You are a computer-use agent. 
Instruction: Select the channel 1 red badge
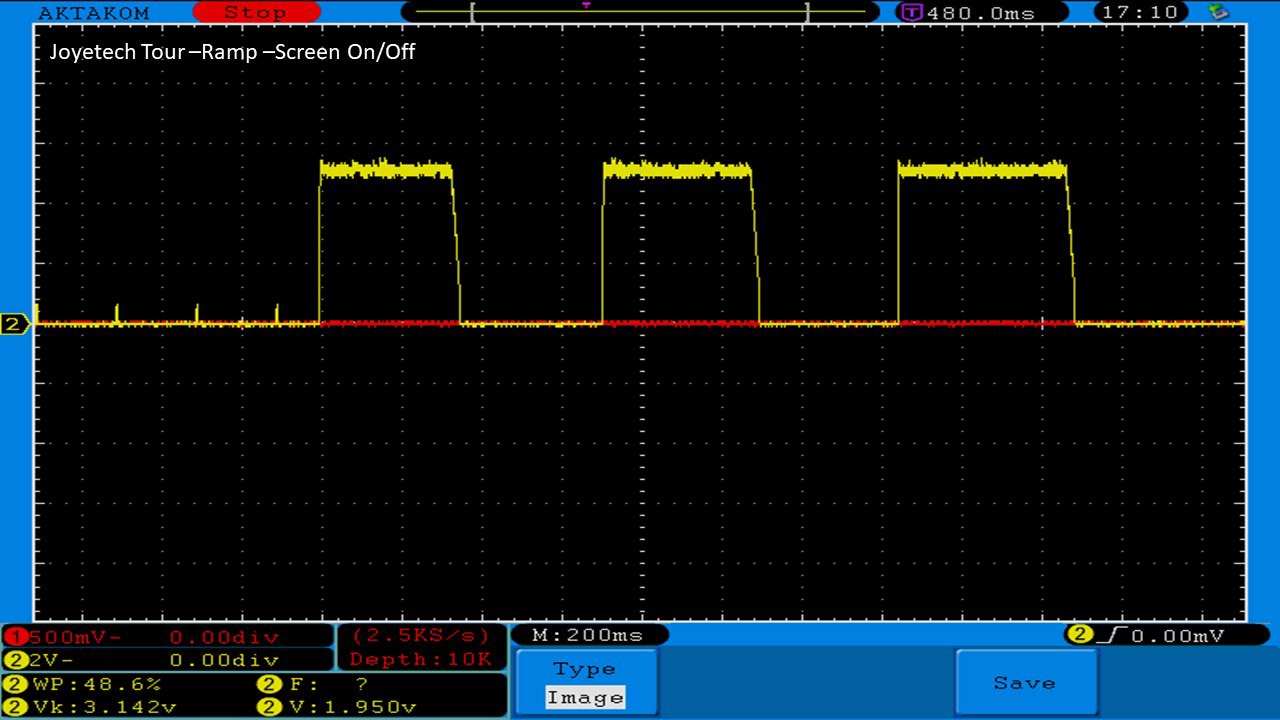[14, 637]
